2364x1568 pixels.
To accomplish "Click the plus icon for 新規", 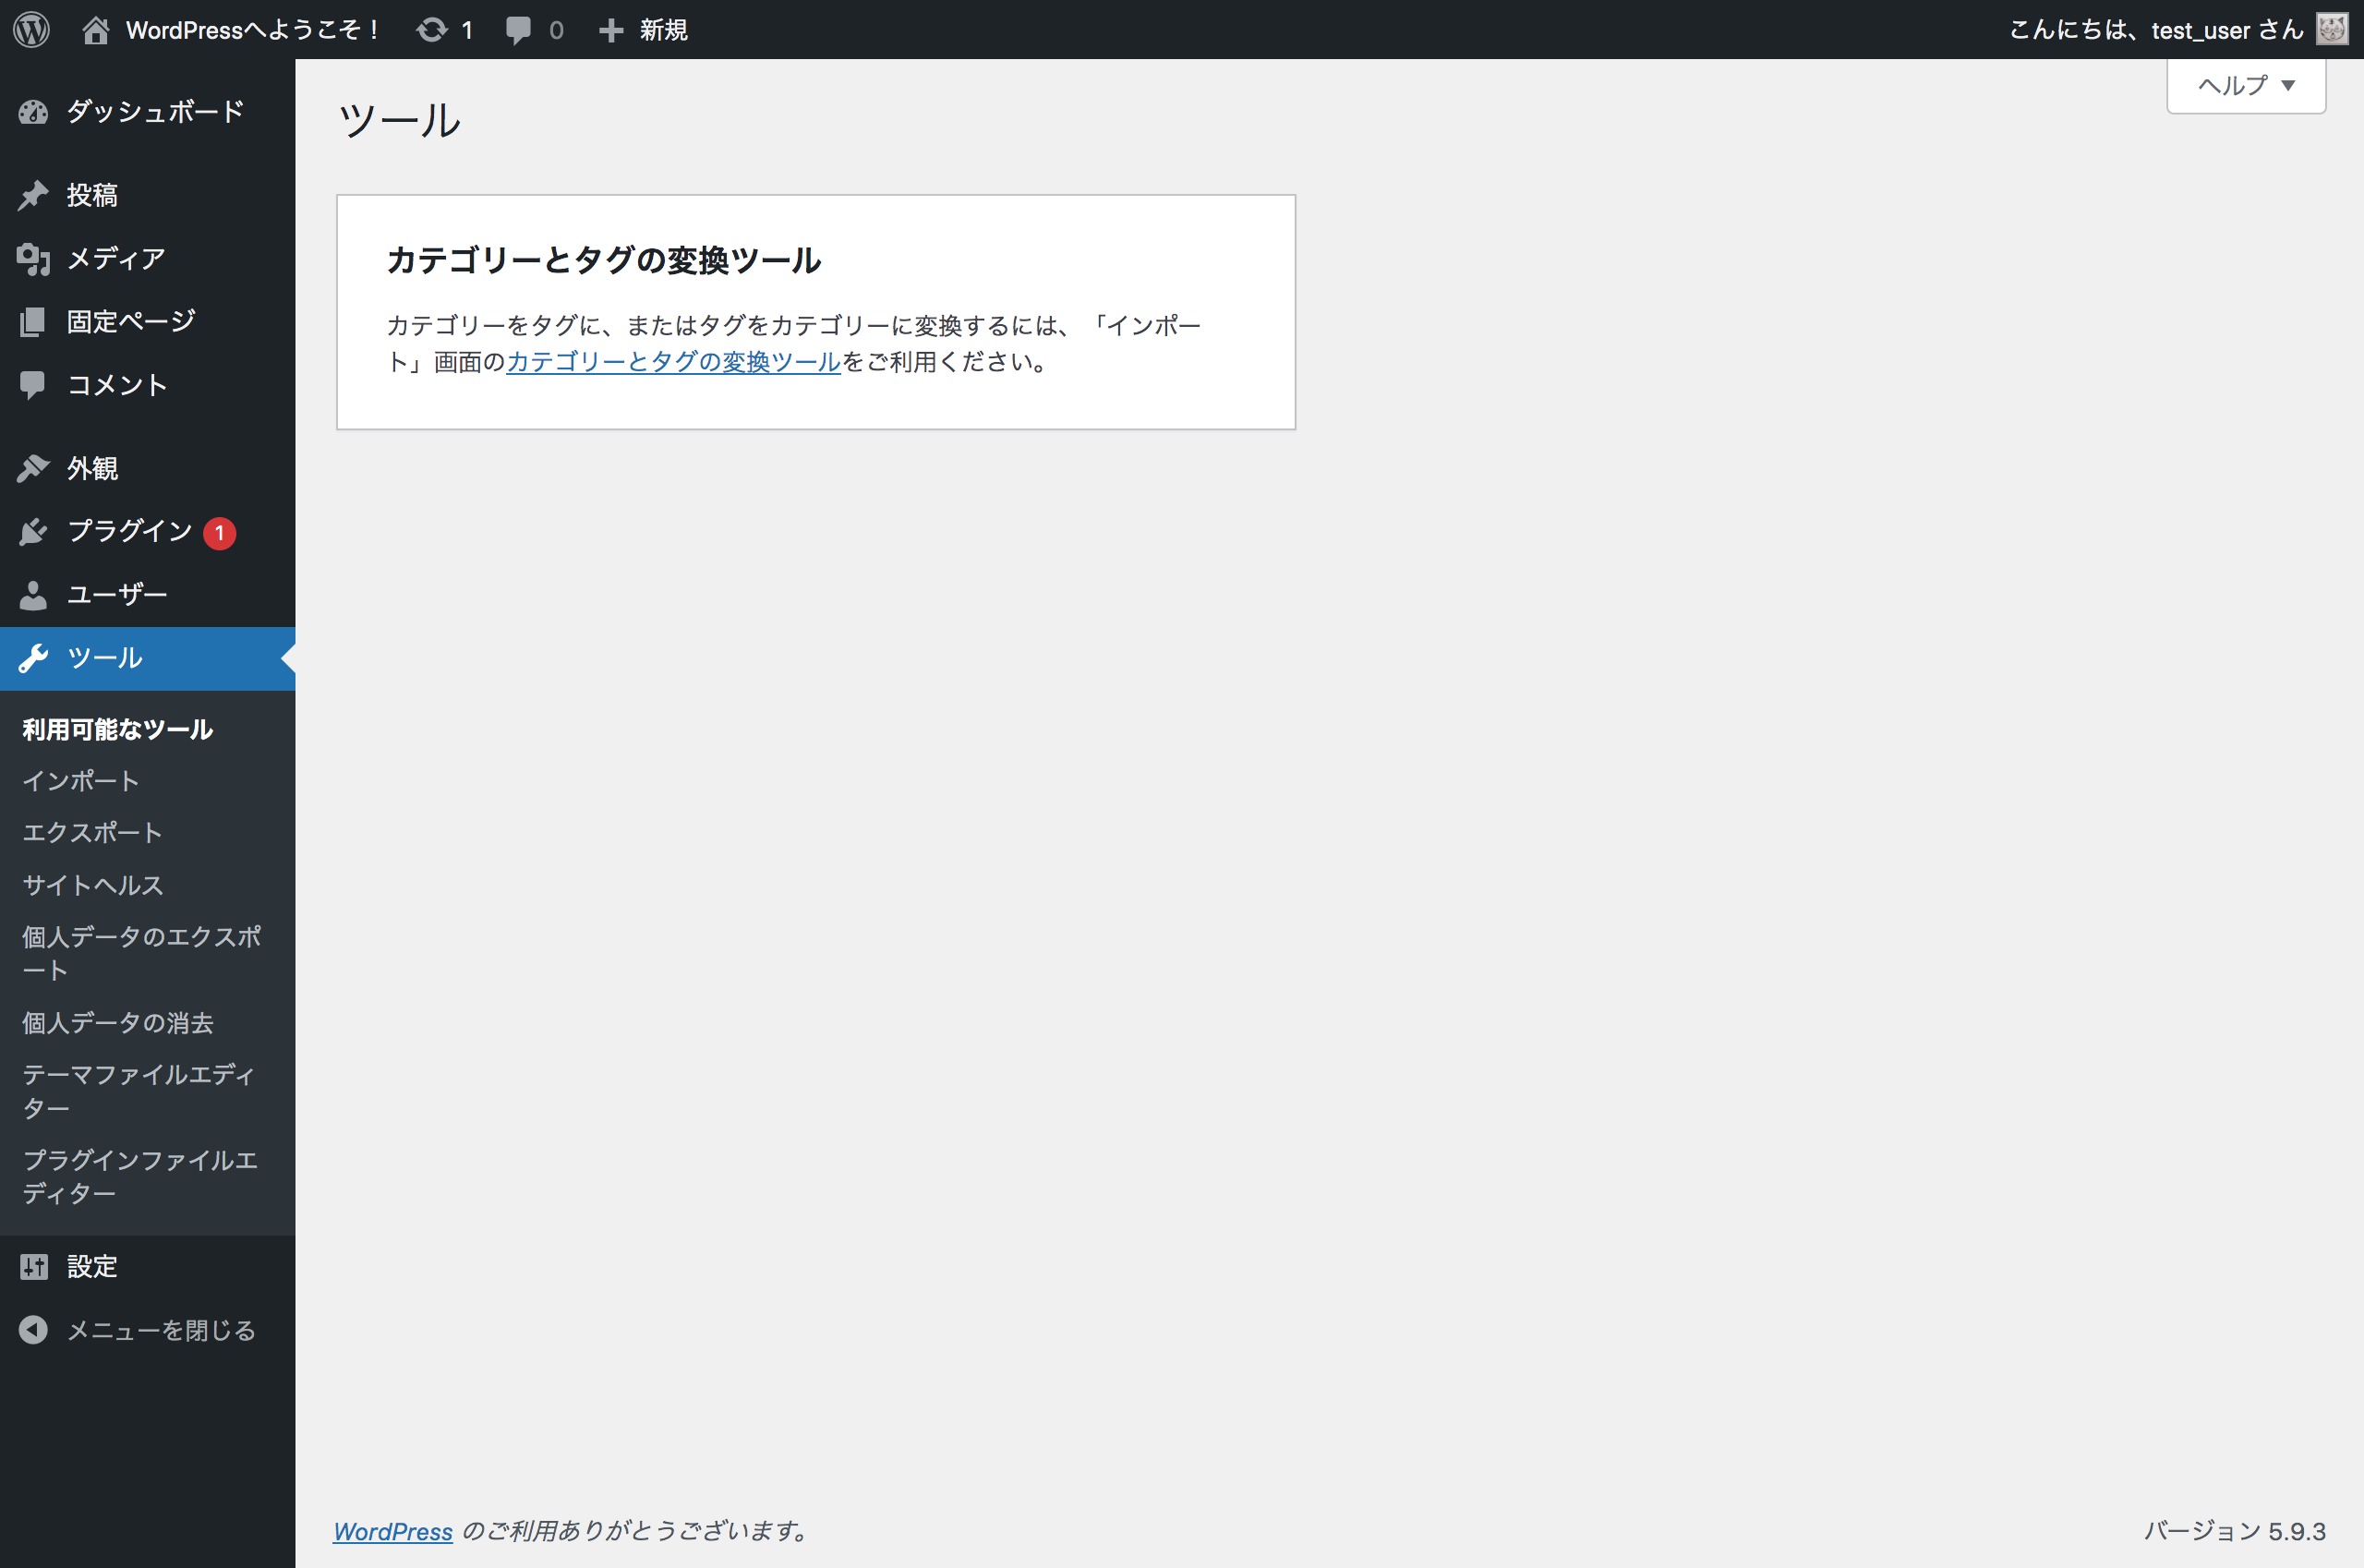I will 611,30.
